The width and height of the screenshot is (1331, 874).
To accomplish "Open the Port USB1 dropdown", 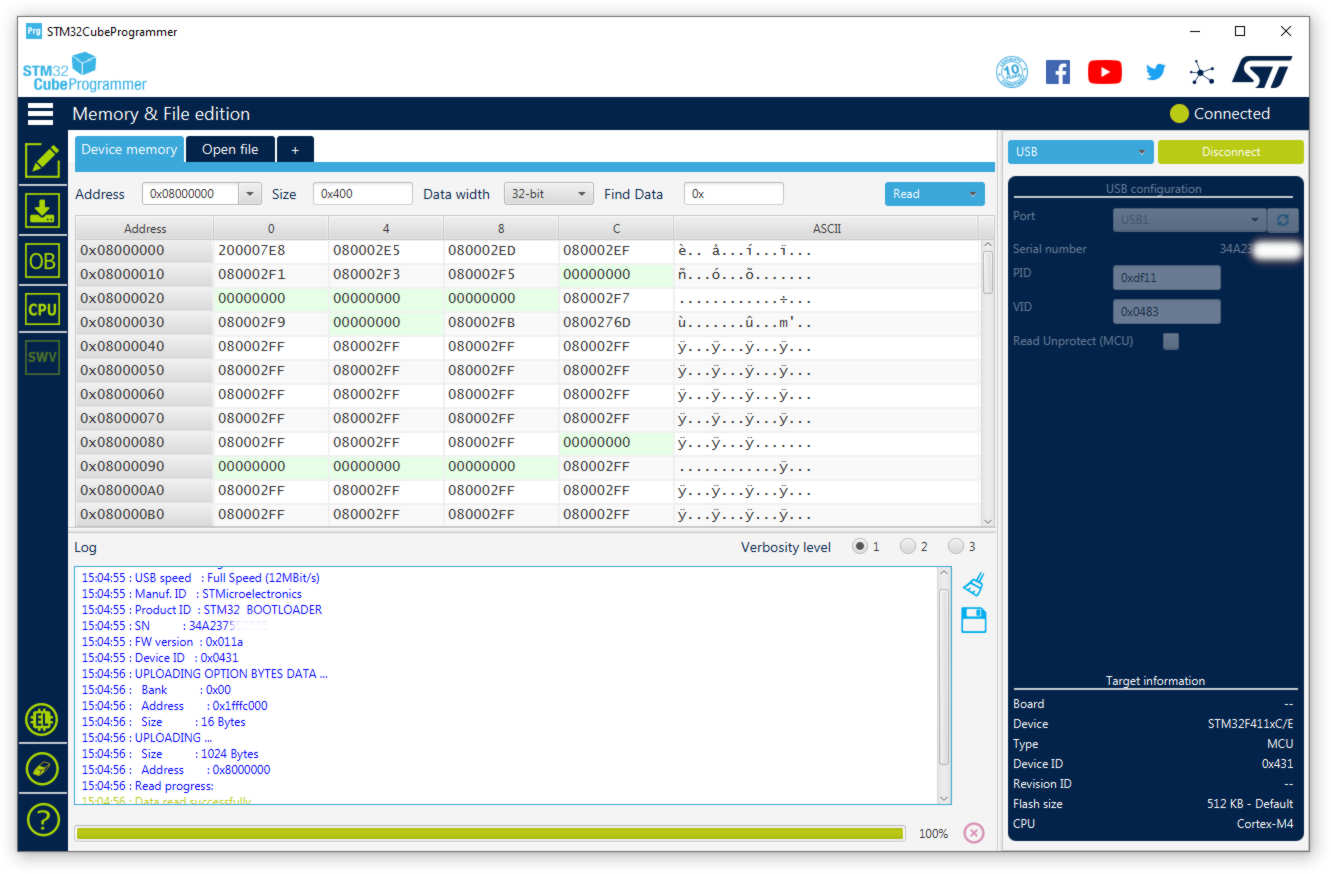I will click(1189, 220).
